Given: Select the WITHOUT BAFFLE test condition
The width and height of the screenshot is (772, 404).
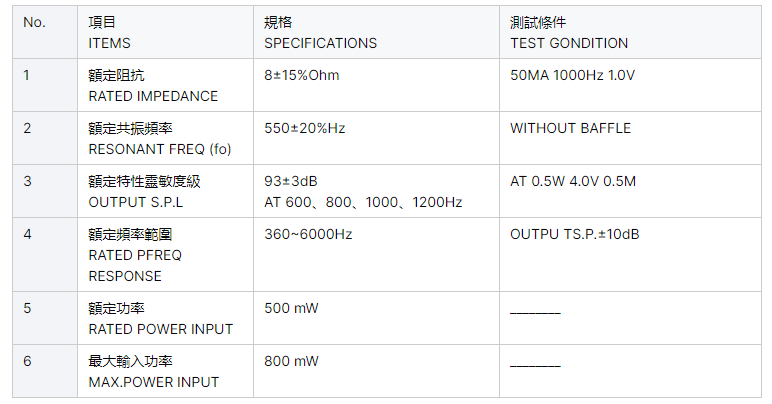Looking at the screenshot, I should pos(570,128).
